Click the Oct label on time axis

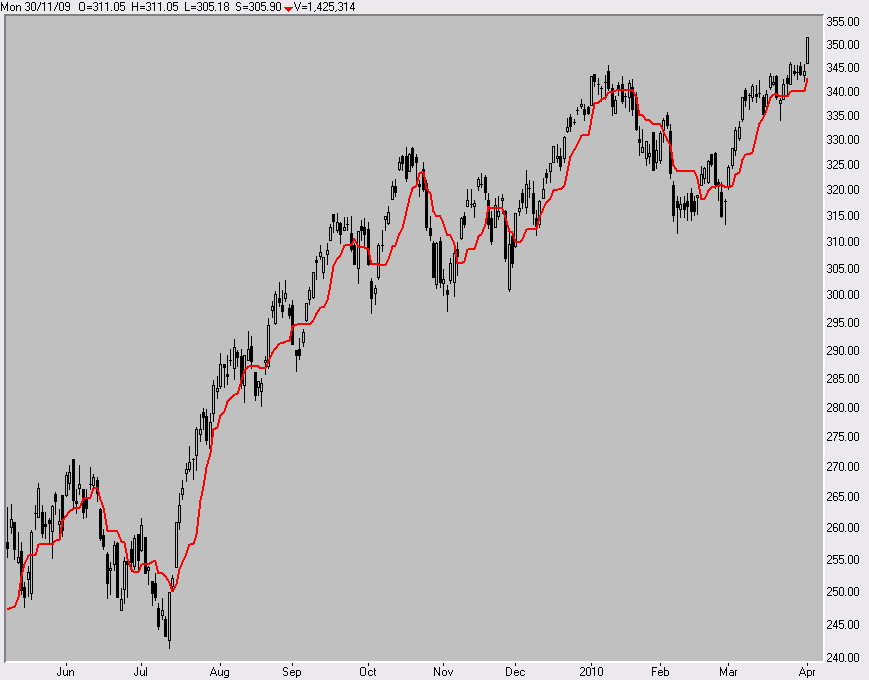pos(368,671)
